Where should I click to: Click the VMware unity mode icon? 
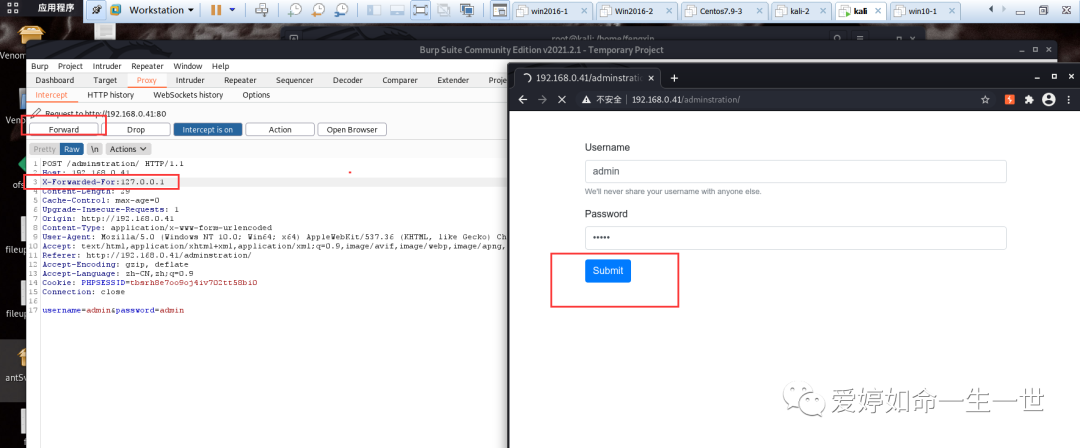(x=444, y=10)
